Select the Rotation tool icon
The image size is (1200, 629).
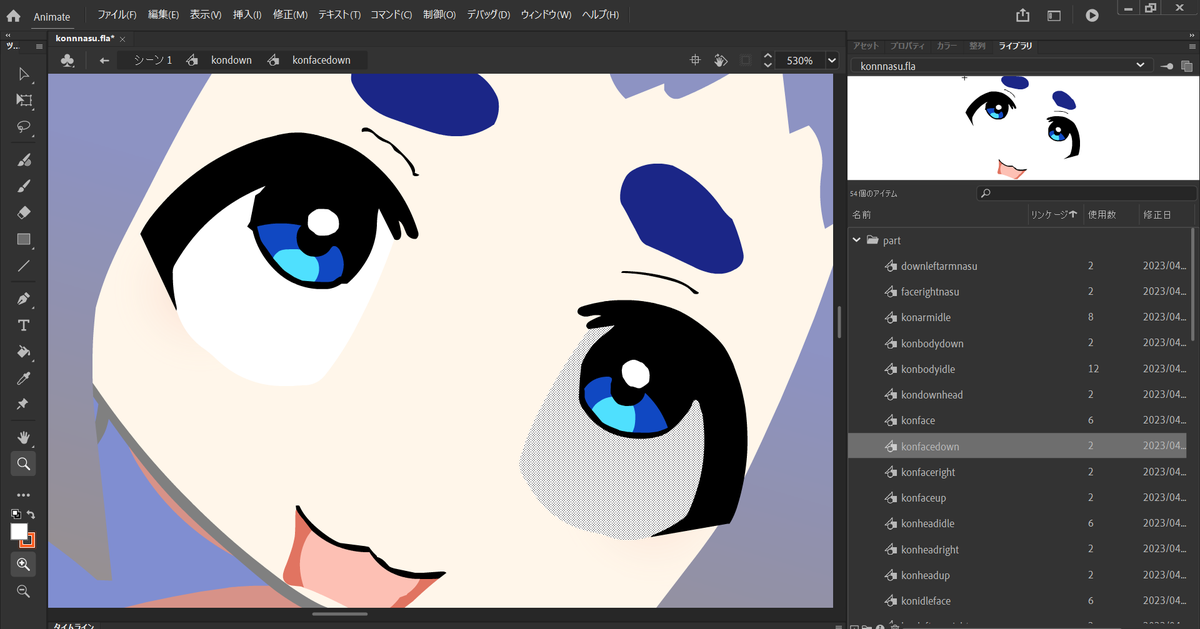click(720, 60)
